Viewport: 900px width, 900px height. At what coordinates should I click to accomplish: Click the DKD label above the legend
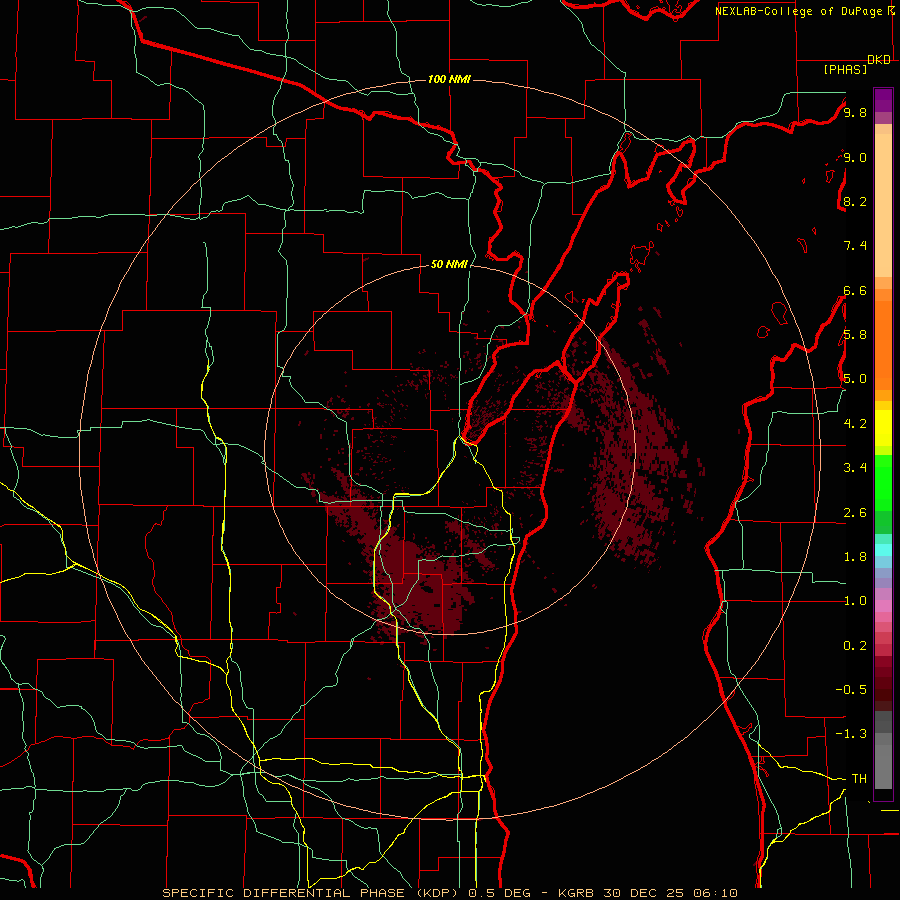(879, 60)
